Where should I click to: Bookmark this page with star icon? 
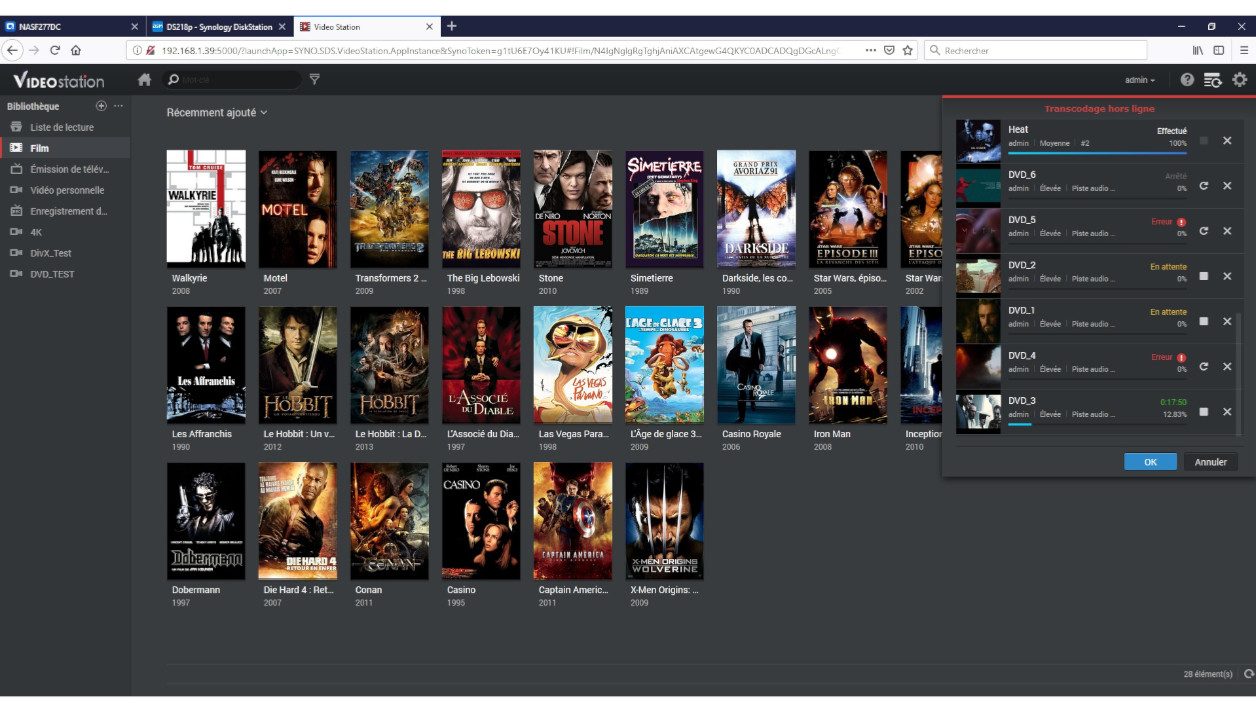pos(908,50)
